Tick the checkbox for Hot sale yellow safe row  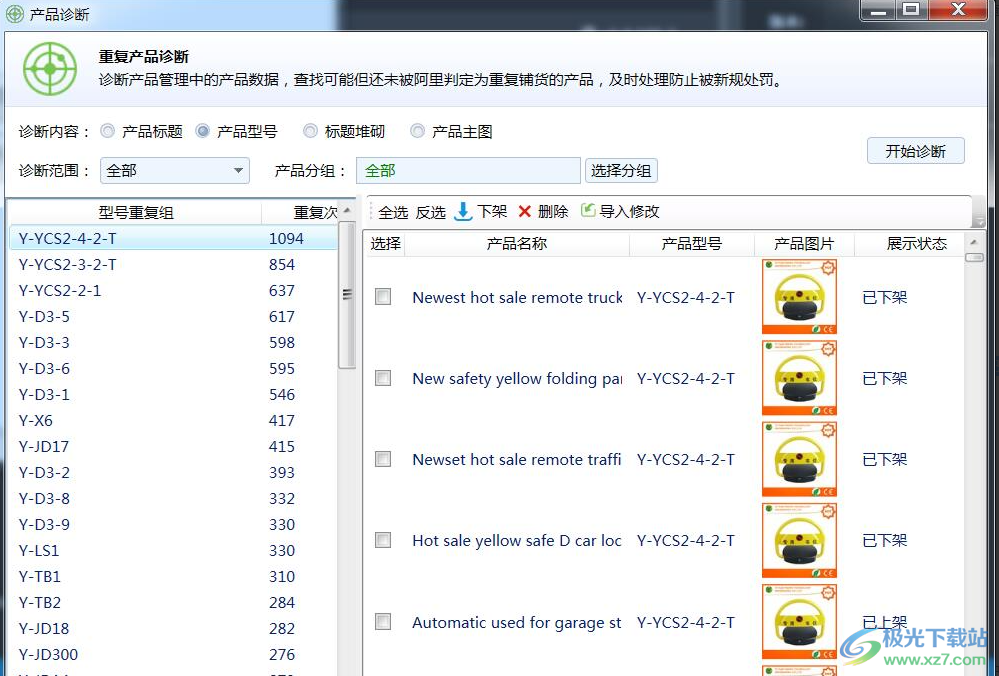(x=383, y=540)
